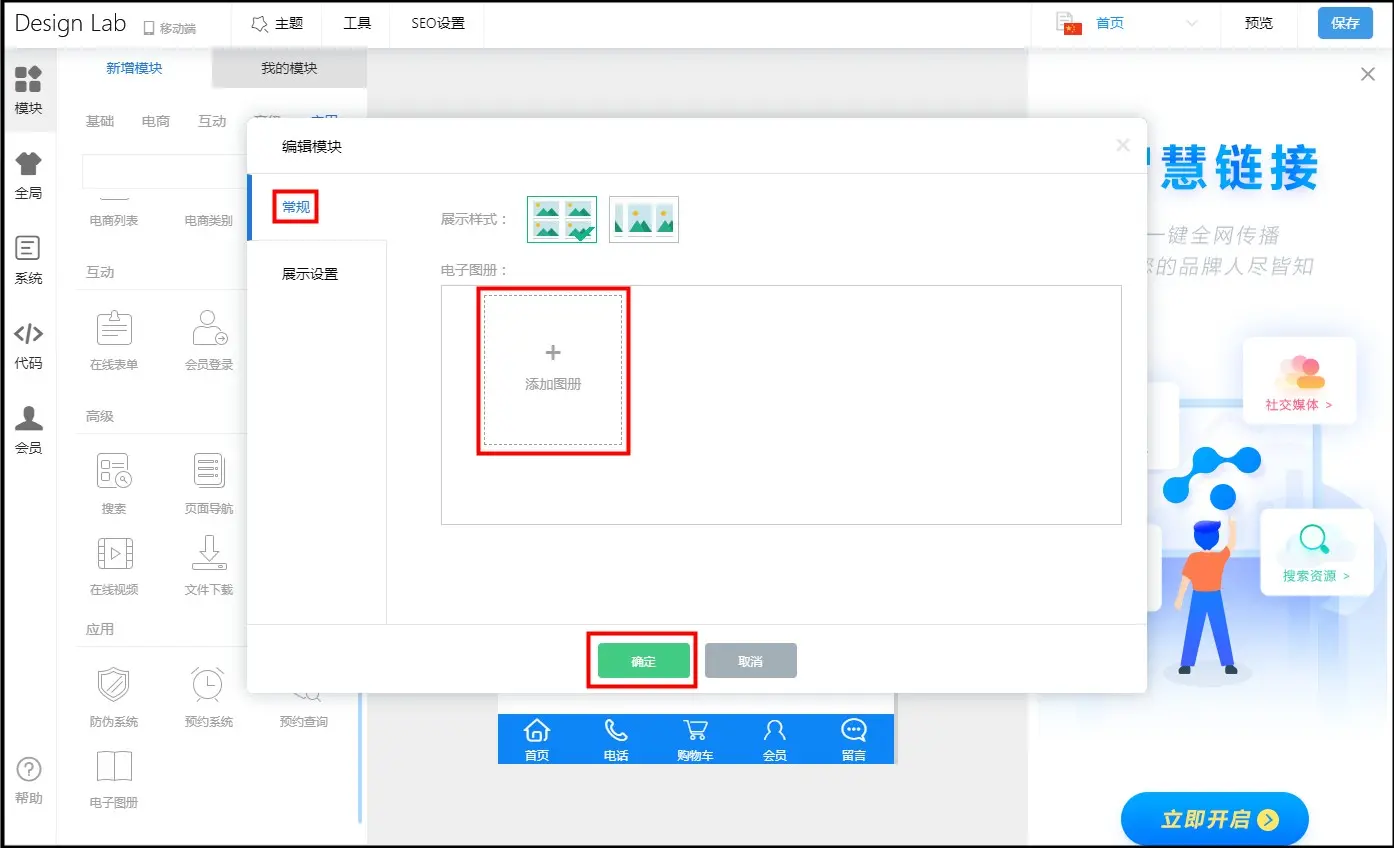The height and width of the screenshot is (848, 1394).
Task: Select the carousel display style option
Action: [644, 219]
